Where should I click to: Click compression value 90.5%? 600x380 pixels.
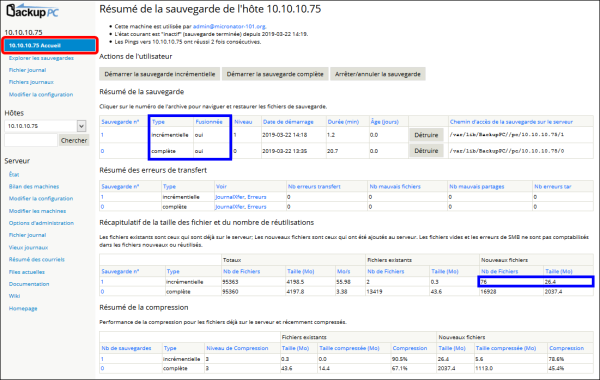(x=399, y=359)
